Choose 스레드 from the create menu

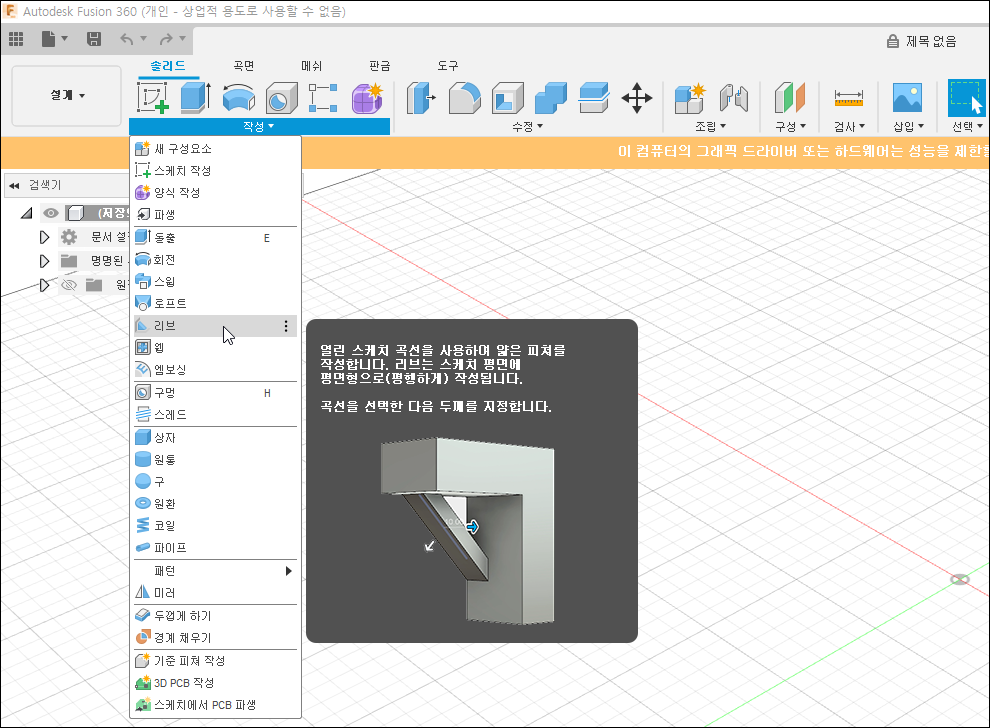(x=215, y=415)
